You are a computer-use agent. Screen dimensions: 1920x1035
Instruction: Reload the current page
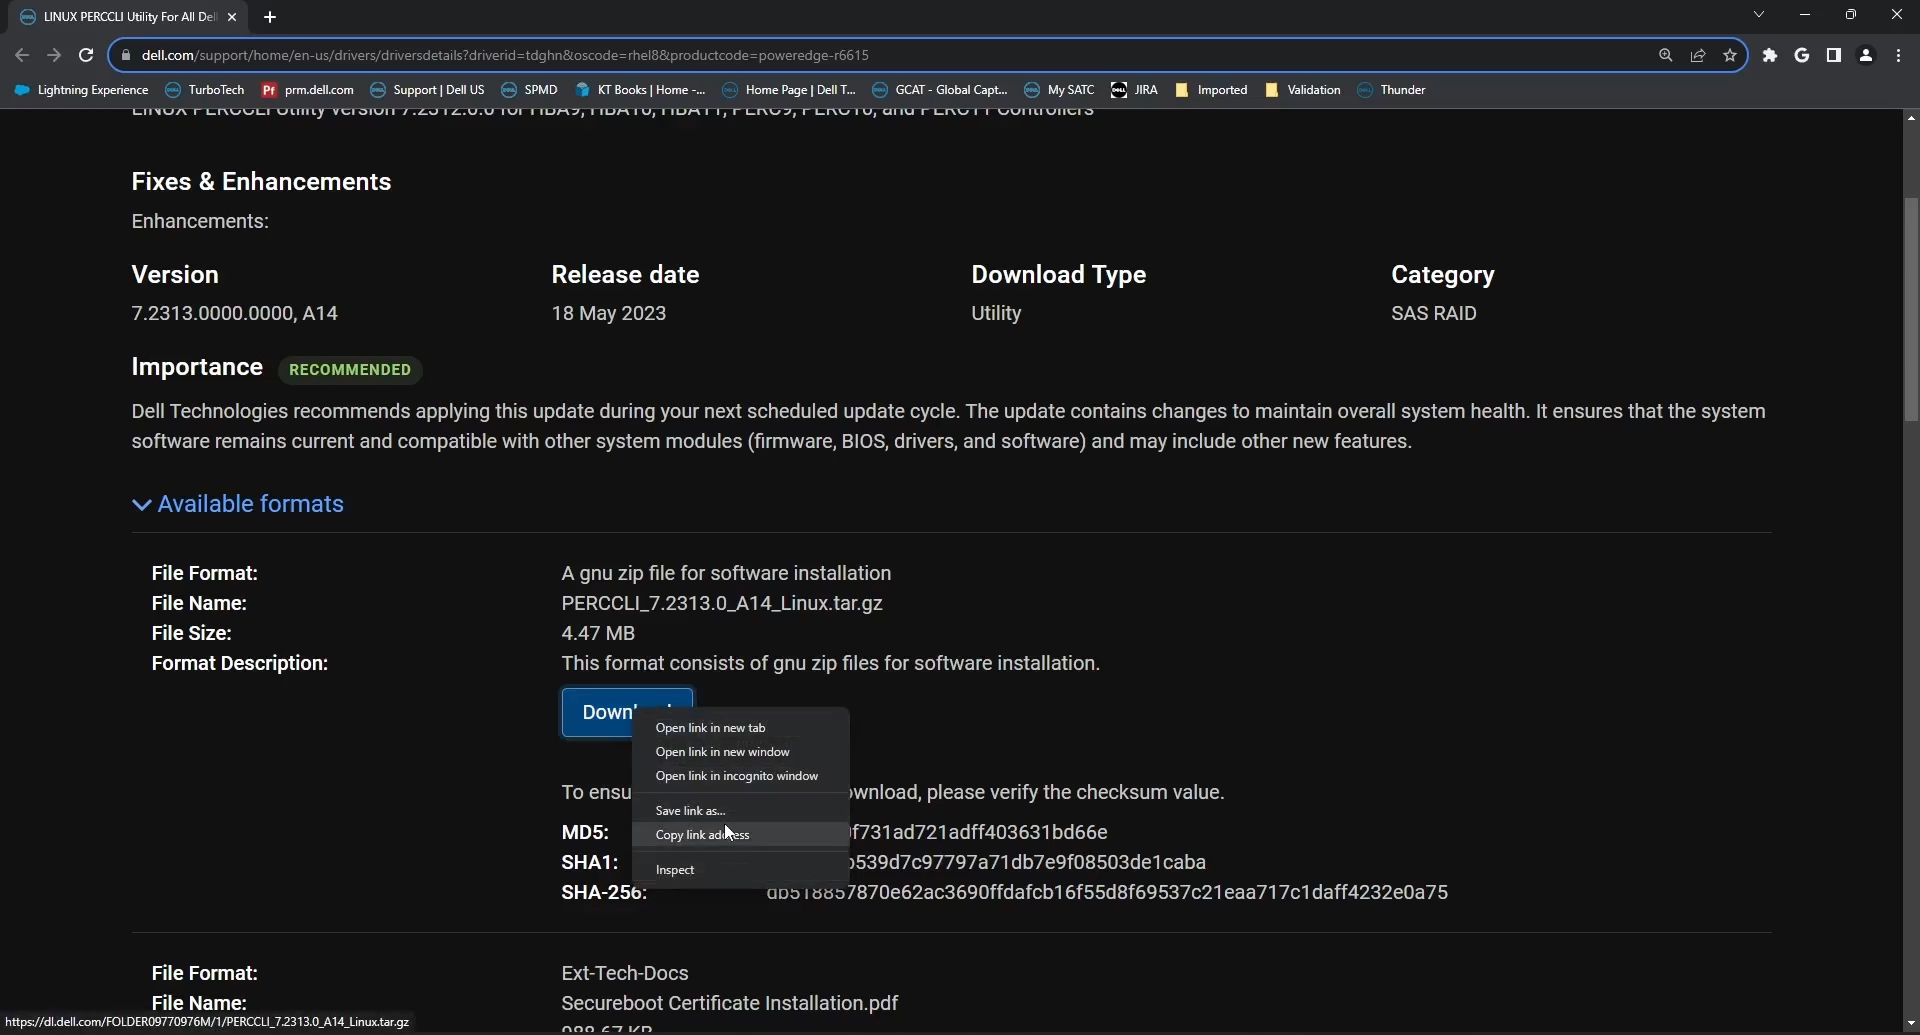click(x=86, y=55)
